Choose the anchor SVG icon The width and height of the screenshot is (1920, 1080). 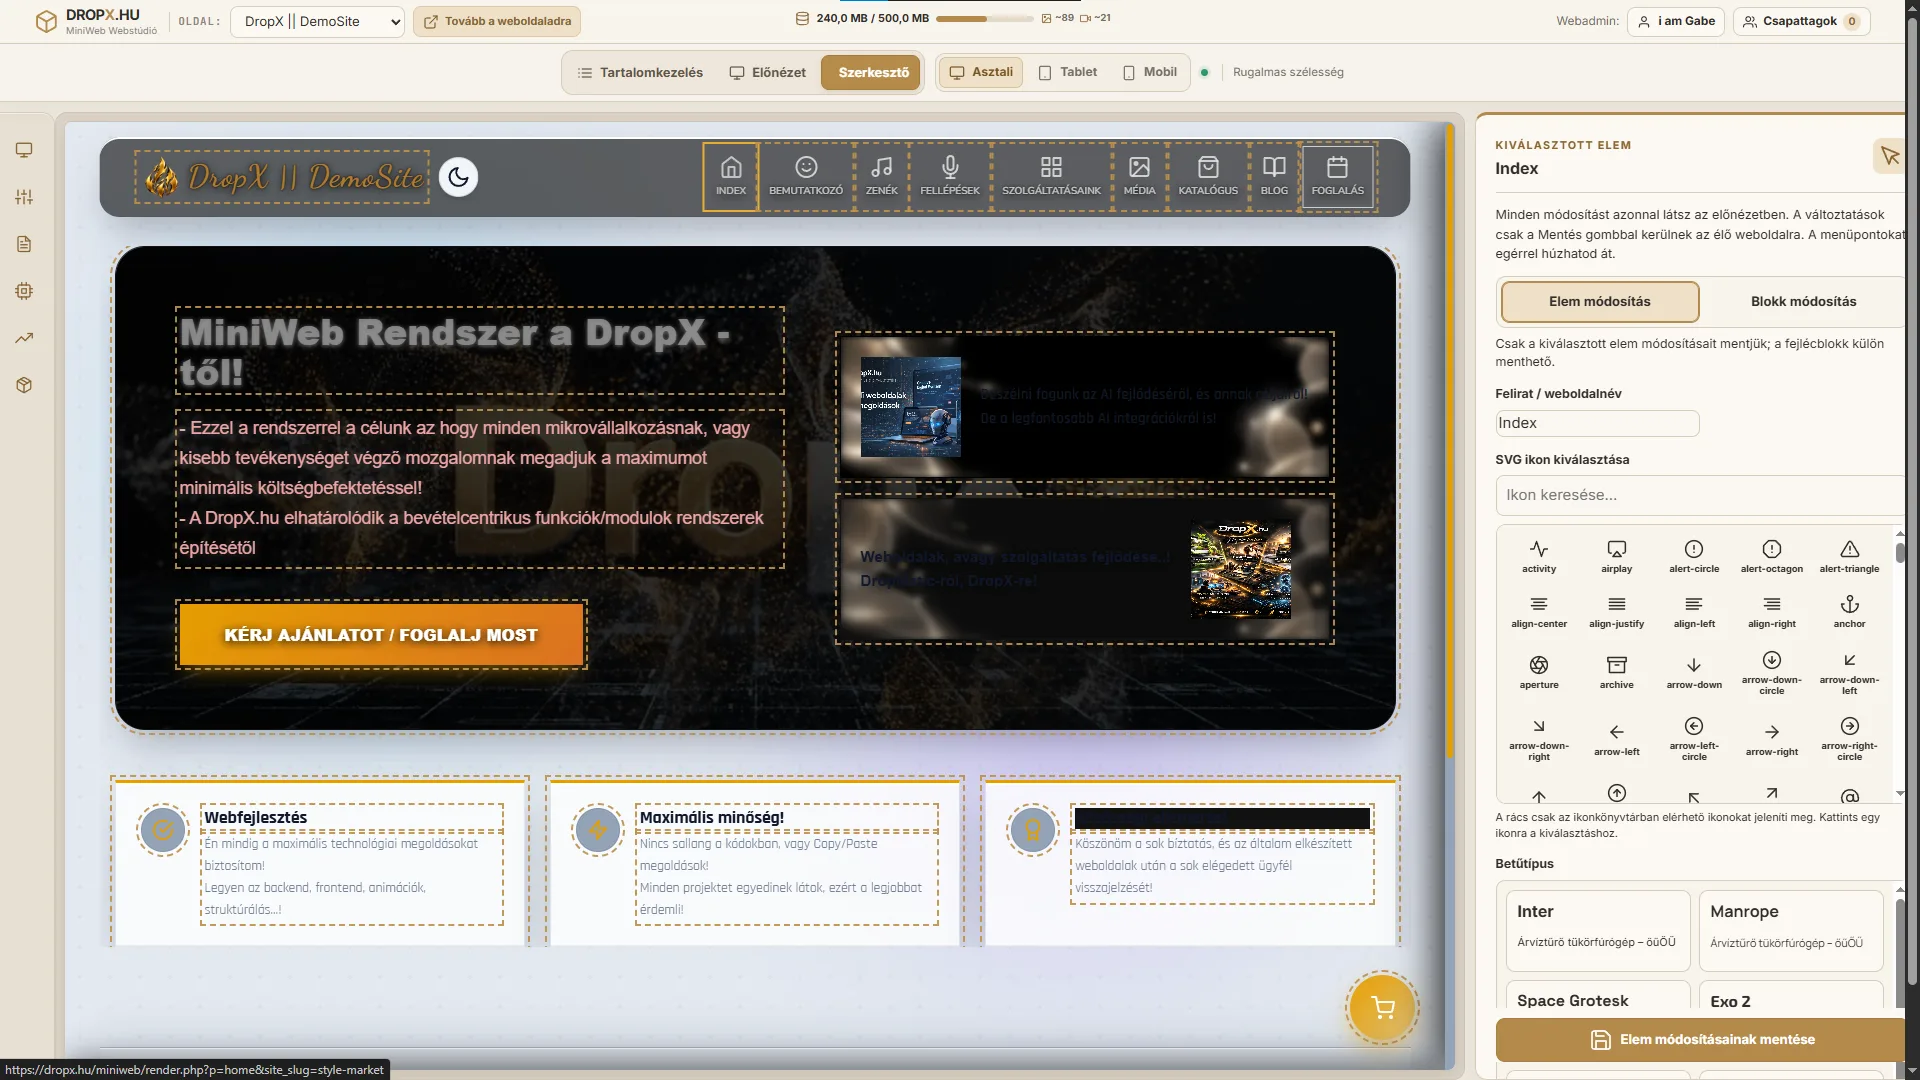pos(1850,611)
